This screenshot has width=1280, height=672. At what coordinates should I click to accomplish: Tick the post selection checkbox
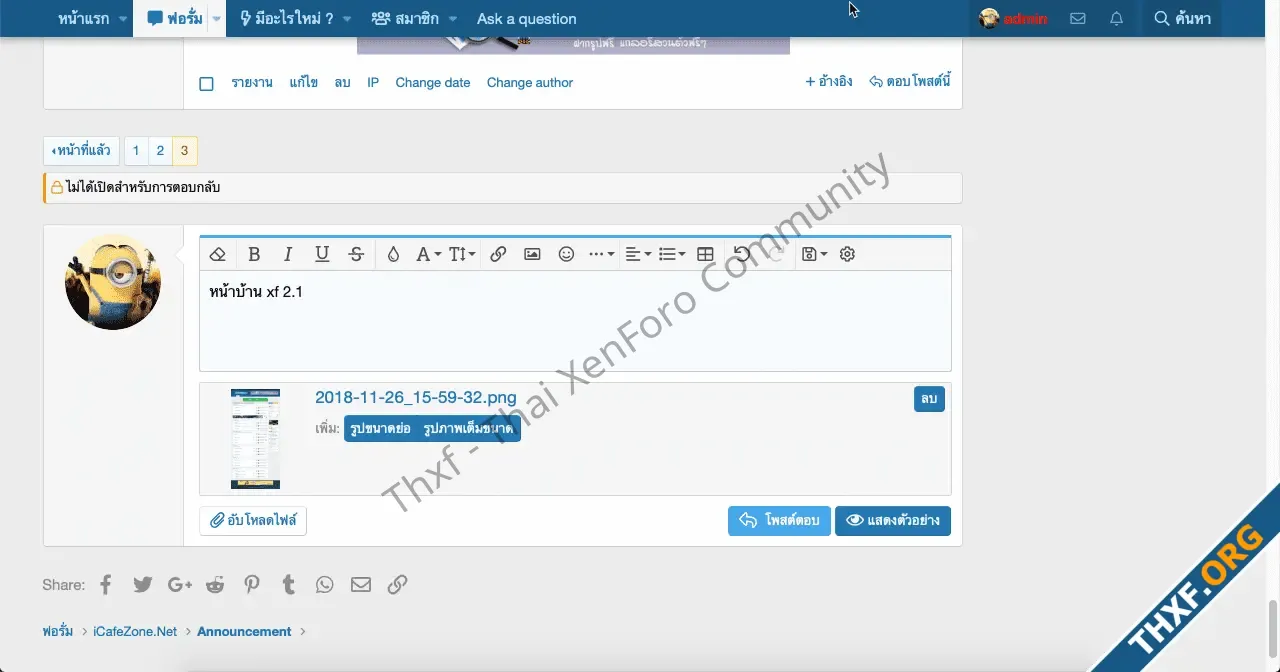(x=206, y=83)
